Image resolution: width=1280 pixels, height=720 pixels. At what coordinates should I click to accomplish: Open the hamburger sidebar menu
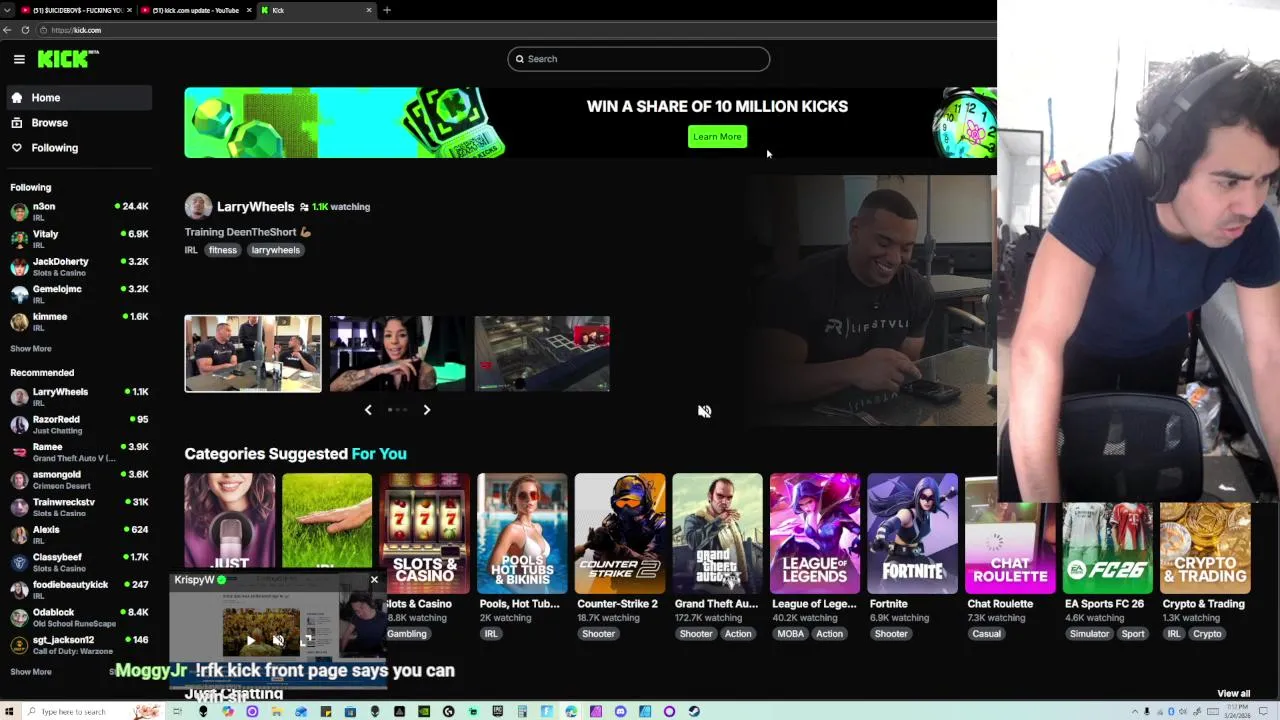coord(19,59)
